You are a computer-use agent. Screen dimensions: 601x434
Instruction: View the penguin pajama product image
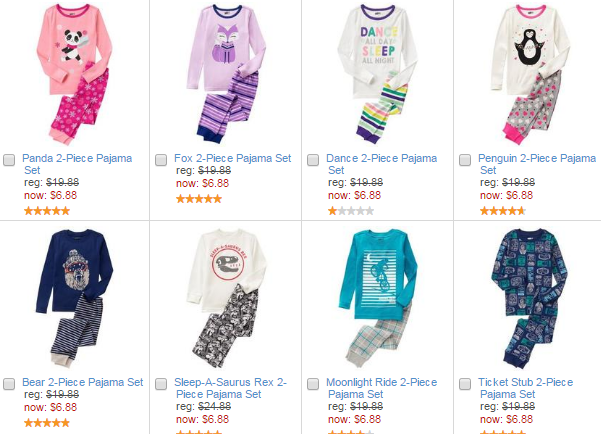tap(527, 75)
